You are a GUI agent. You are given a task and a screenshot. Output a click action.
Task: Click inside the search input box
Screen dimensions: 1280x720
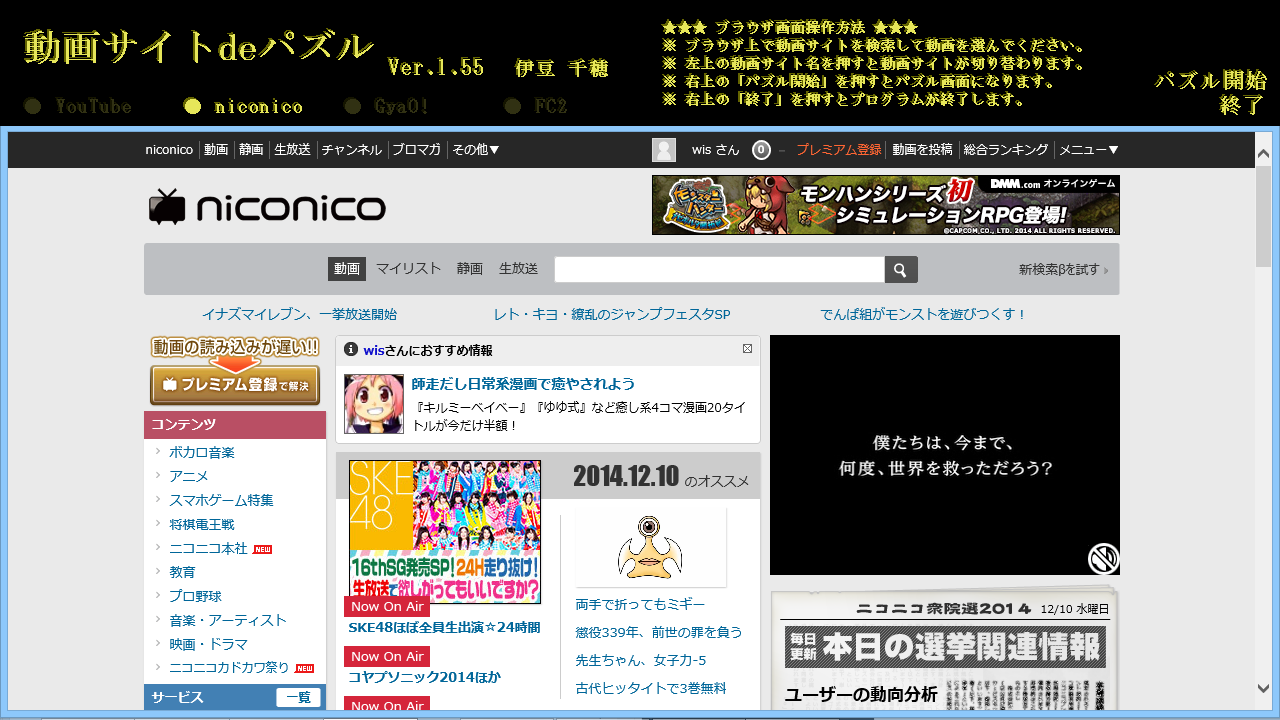pos(718,269)
